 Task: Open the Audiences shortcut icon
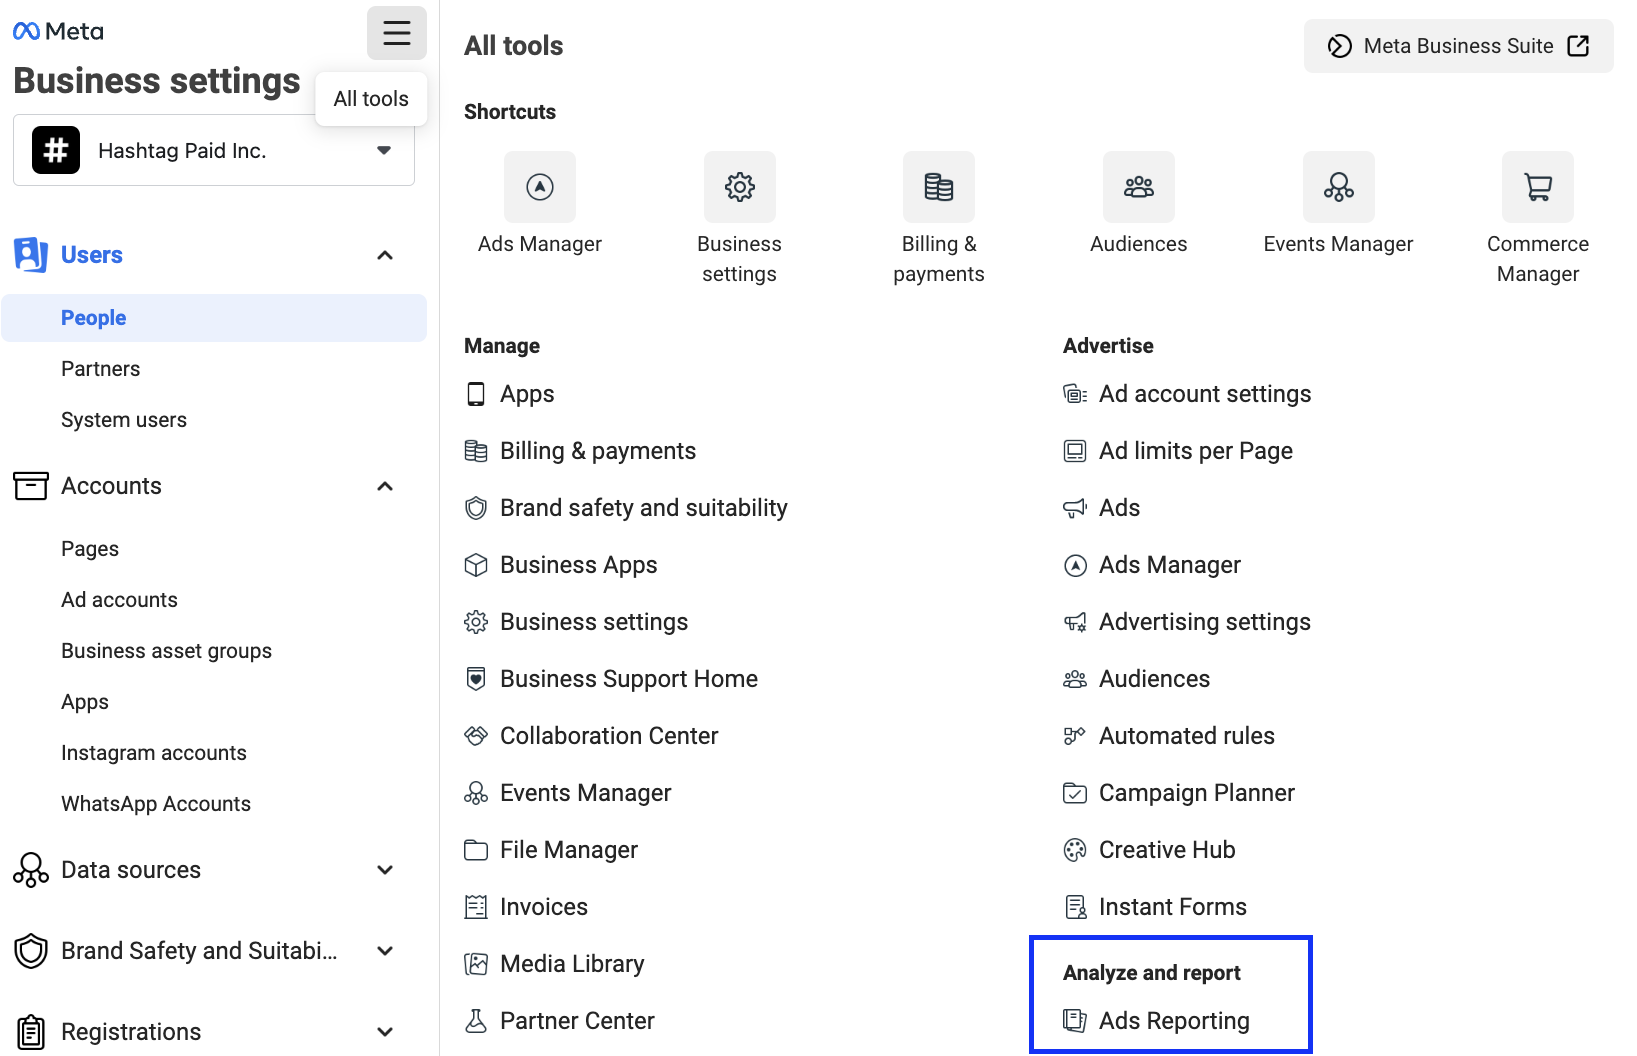1139,187
